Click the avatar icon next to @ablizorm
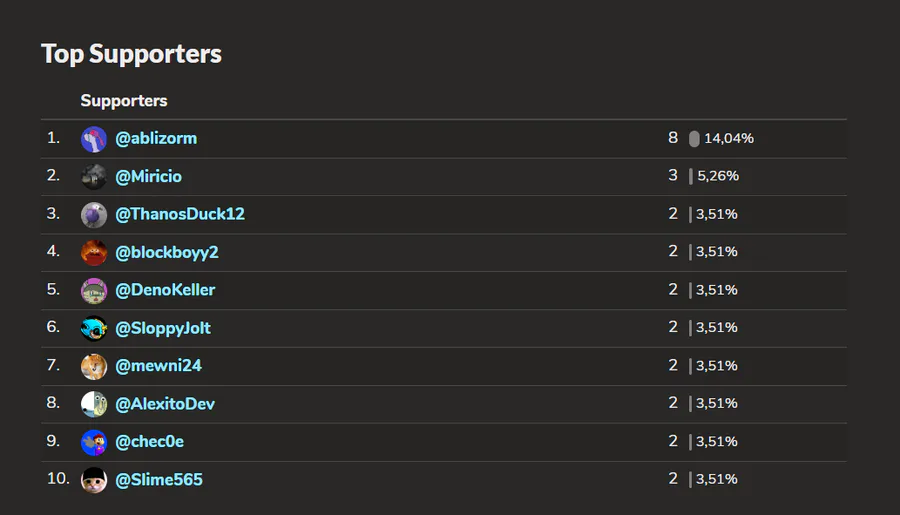 pos(93,139)
